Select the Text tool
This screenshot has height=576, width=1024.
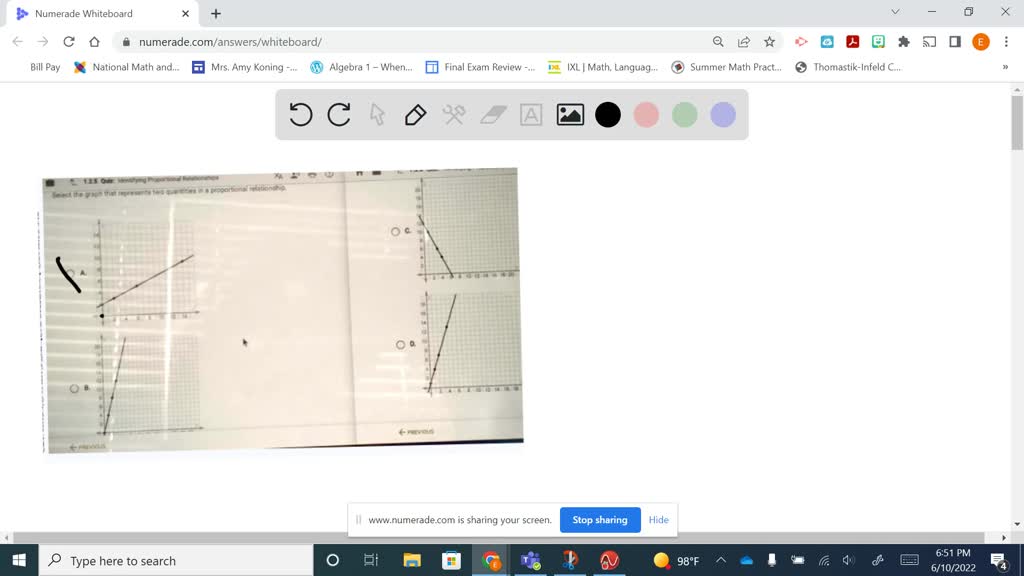pyautogui.click(x=530, y=114)
